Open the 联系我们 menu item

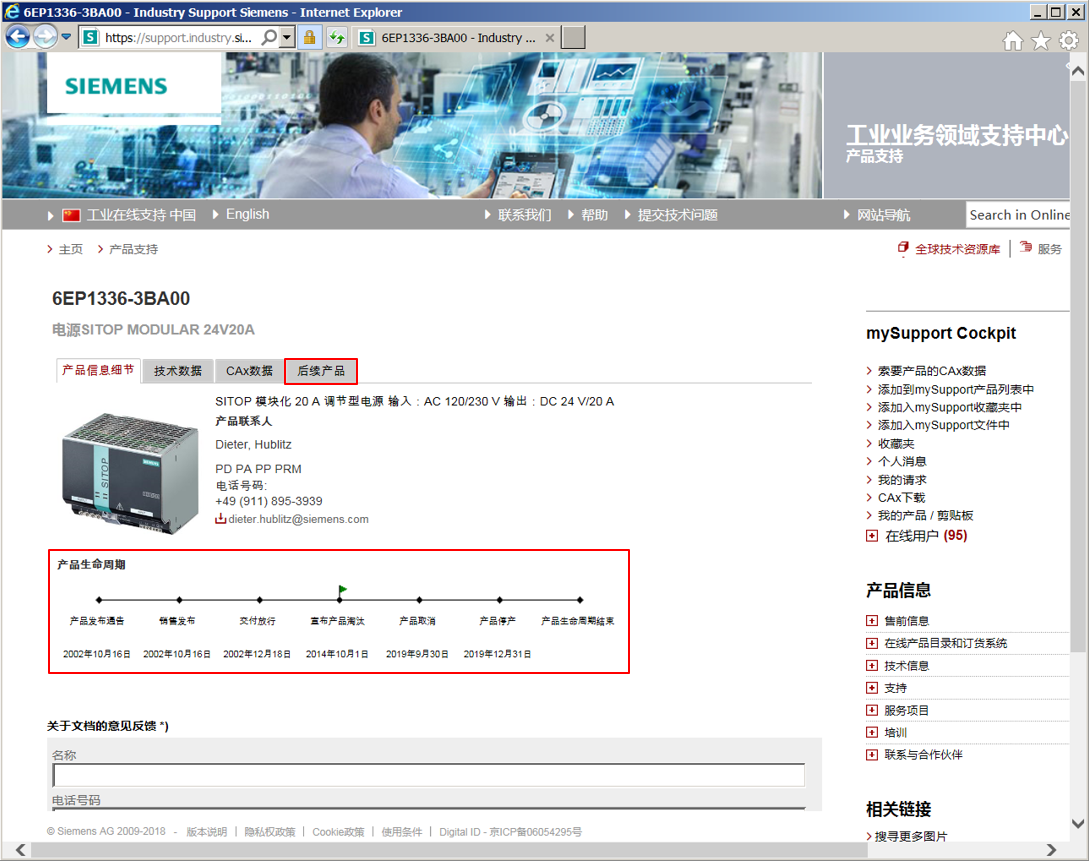pos(524,215)
